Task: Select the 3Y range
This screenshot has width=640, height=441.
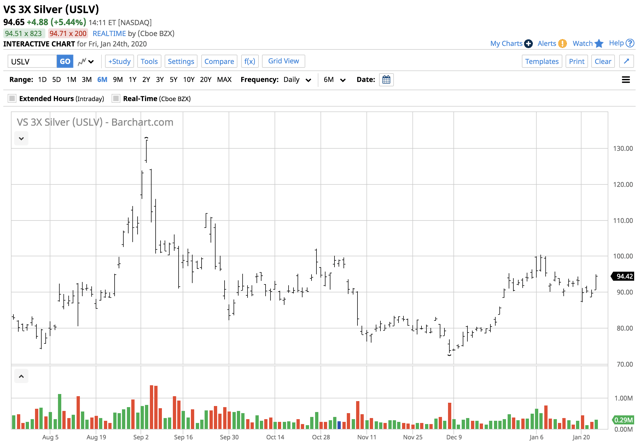Action: [160, 80]
